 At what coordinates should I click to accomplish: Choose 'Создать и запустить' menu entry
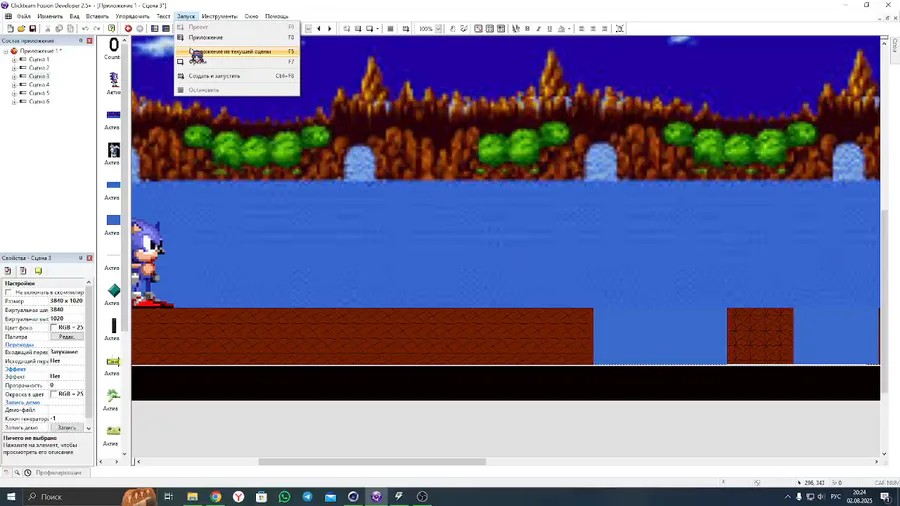[236, 76]
